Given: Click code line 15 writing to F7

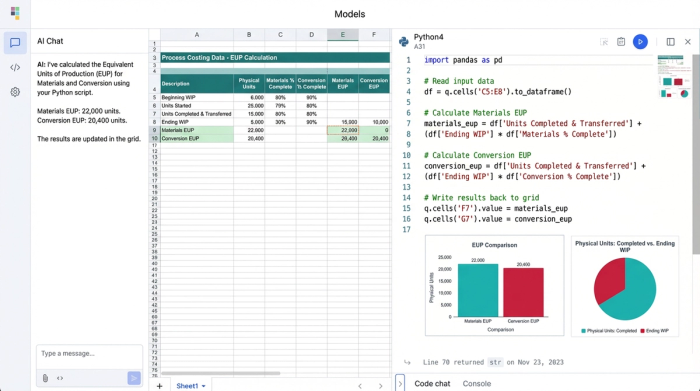Looking at the screenshot, I should click(x=496, y=208).
